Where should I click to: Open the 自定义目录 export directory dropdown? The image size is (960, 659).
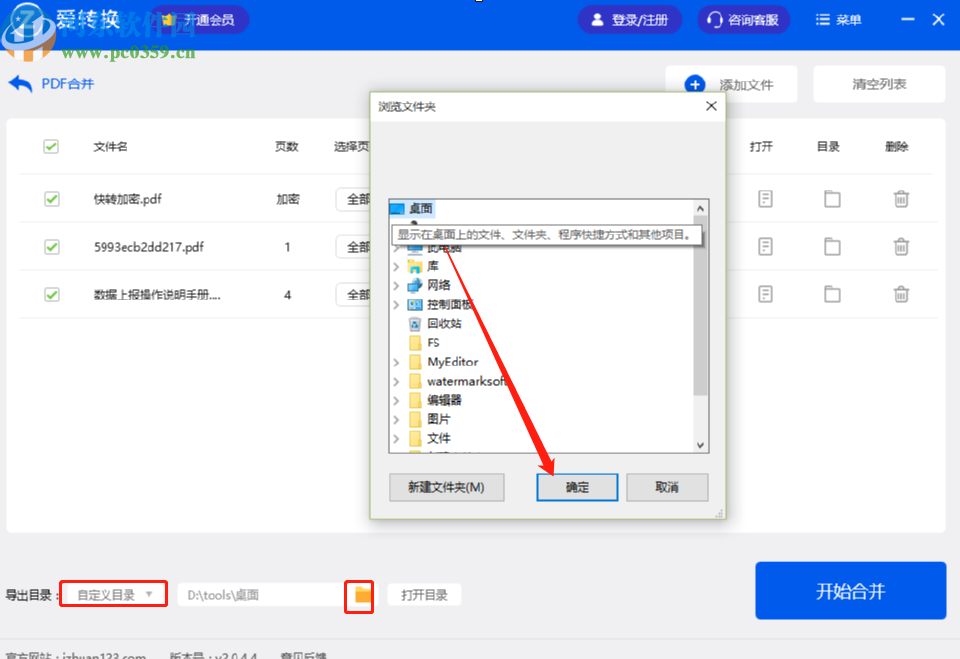113,594
